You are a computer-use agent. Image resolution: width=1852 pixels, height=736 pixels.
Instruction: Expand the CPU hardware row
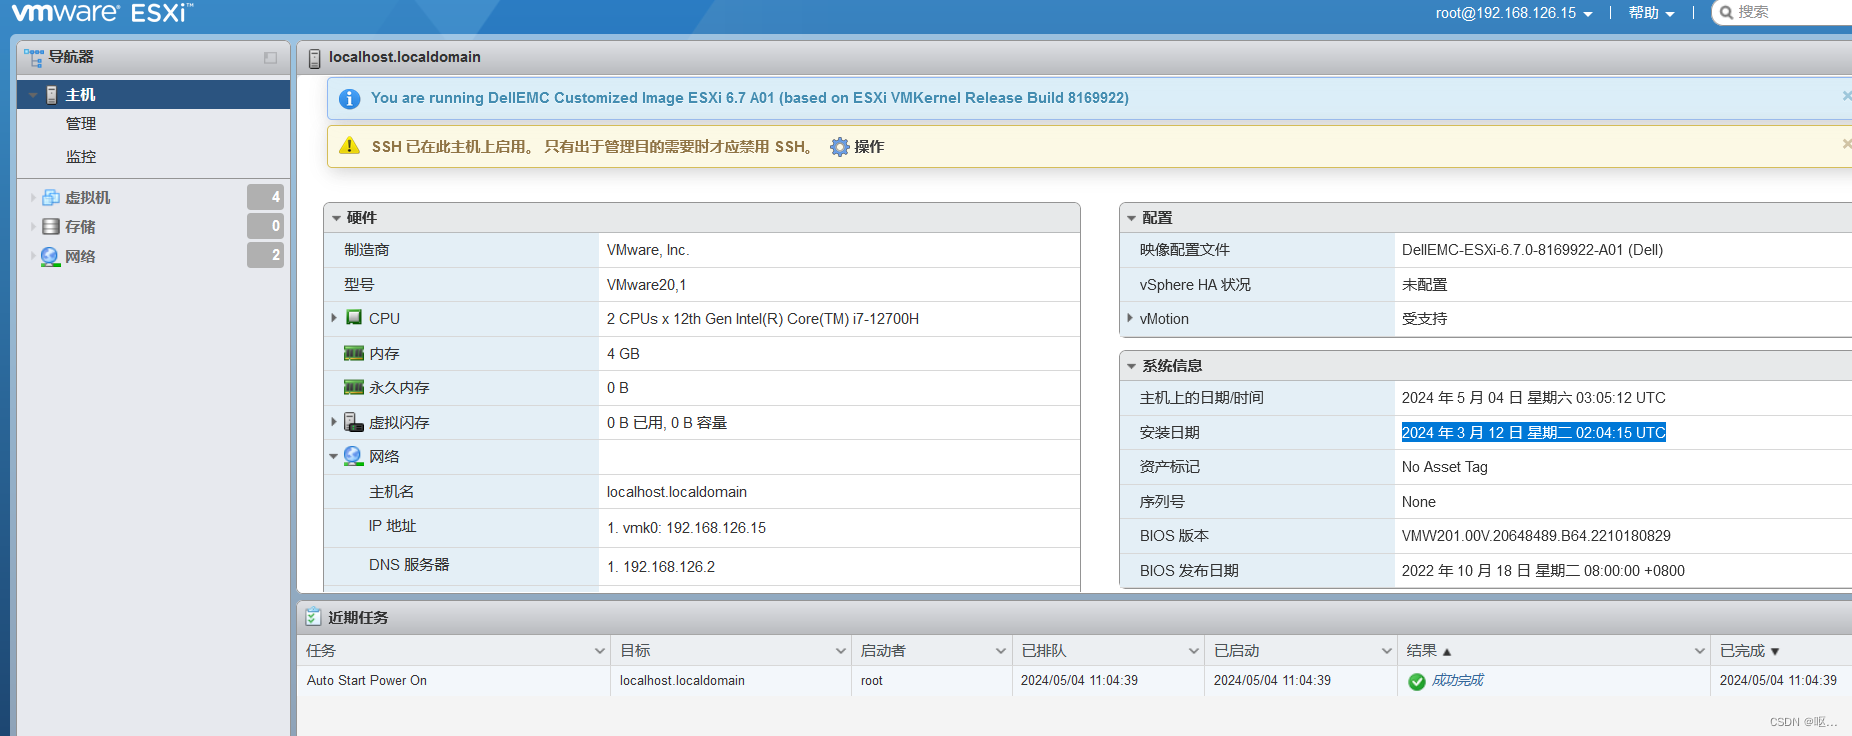pyautogui.click(x=334, y=318)
